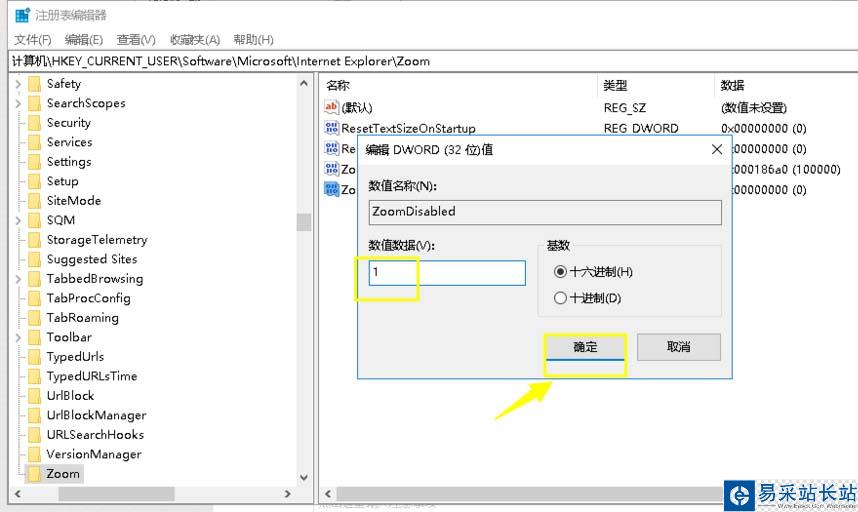The height and width of the screenshot is (512, 858).
Task: Click the ResetTextSizeOnStartup value name
Action: tap(408, 129)
